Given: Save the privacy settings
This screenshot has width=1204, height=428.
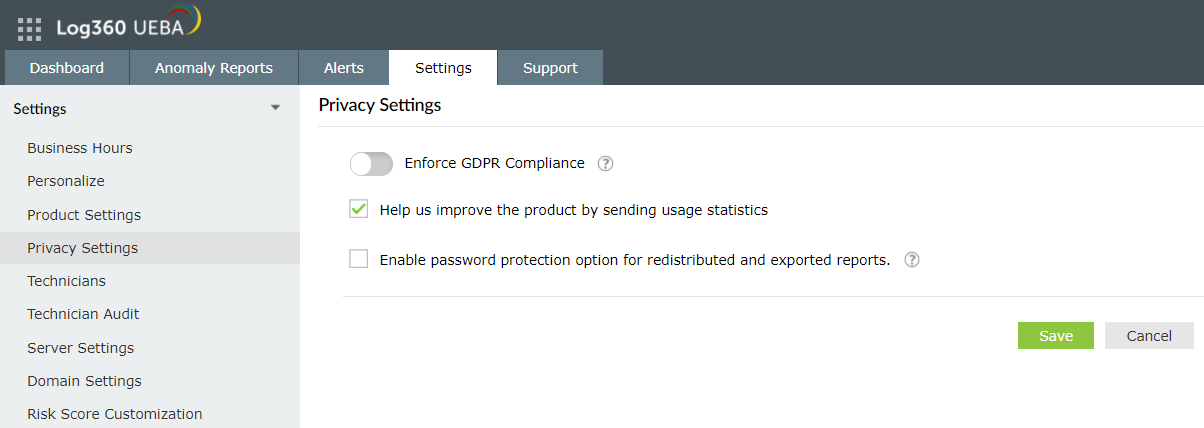Looking at the screenshot, I should click(x=1055, y=336).
